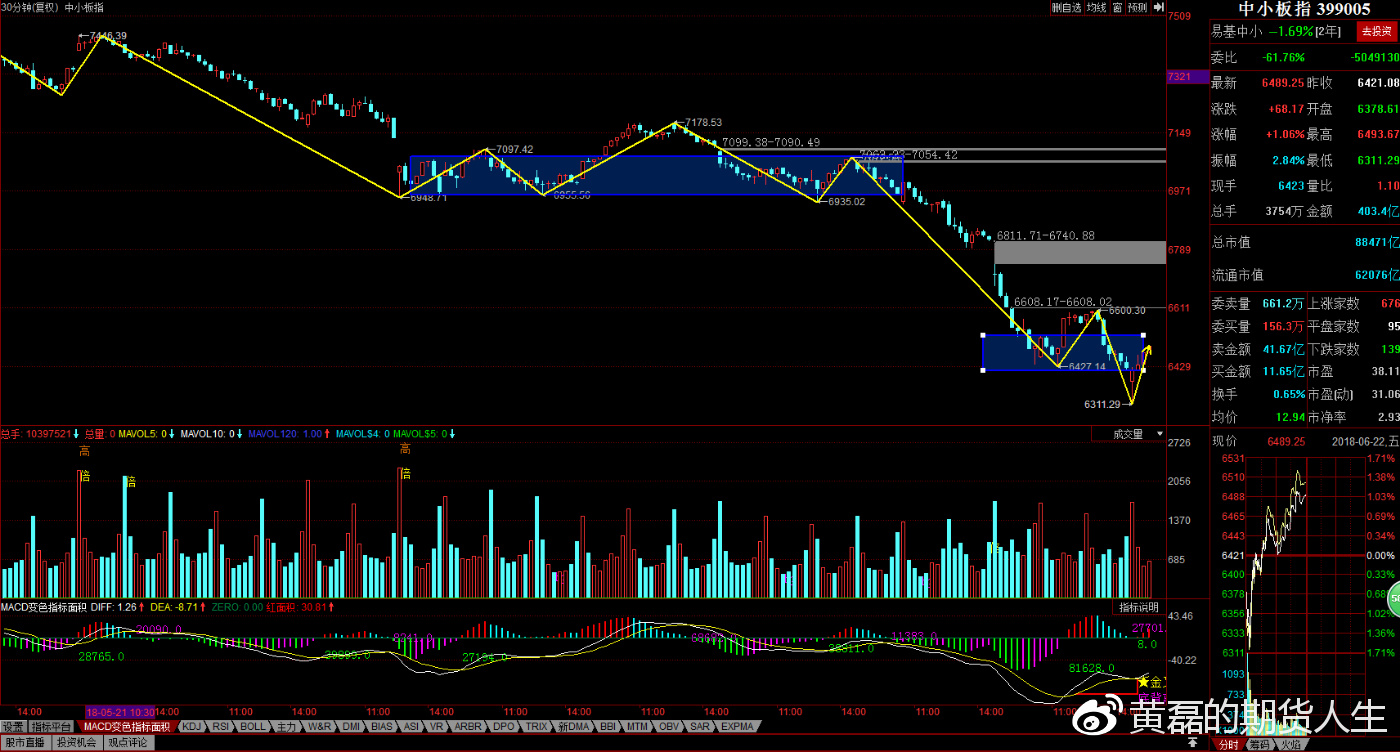
Task: Switch to the ARBR indicator tab
Action: point(469,726)
